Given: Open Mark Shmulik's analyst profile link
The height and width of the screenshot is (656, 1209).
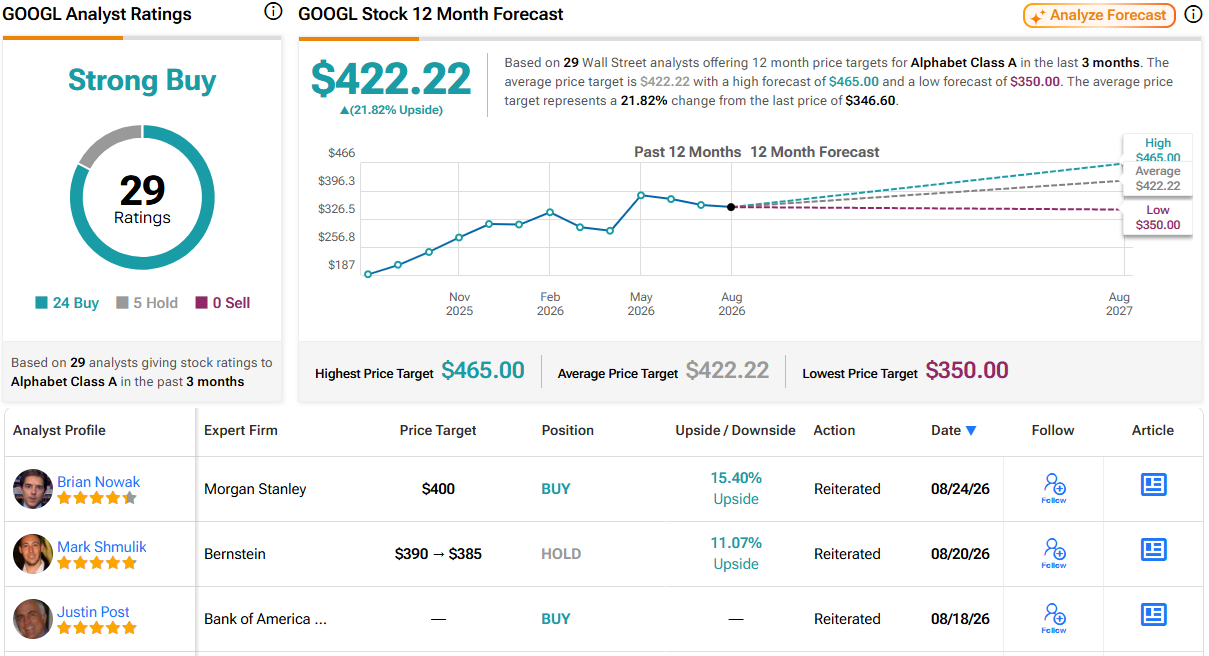Looking at the screenshot, I should coord(101,547).
